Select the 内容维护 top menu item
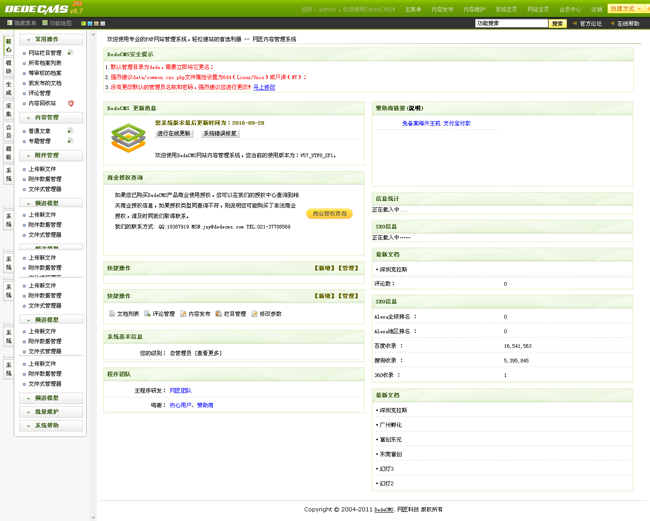Image resolution: width=650 pixels, height=521 pixels. 474,9
